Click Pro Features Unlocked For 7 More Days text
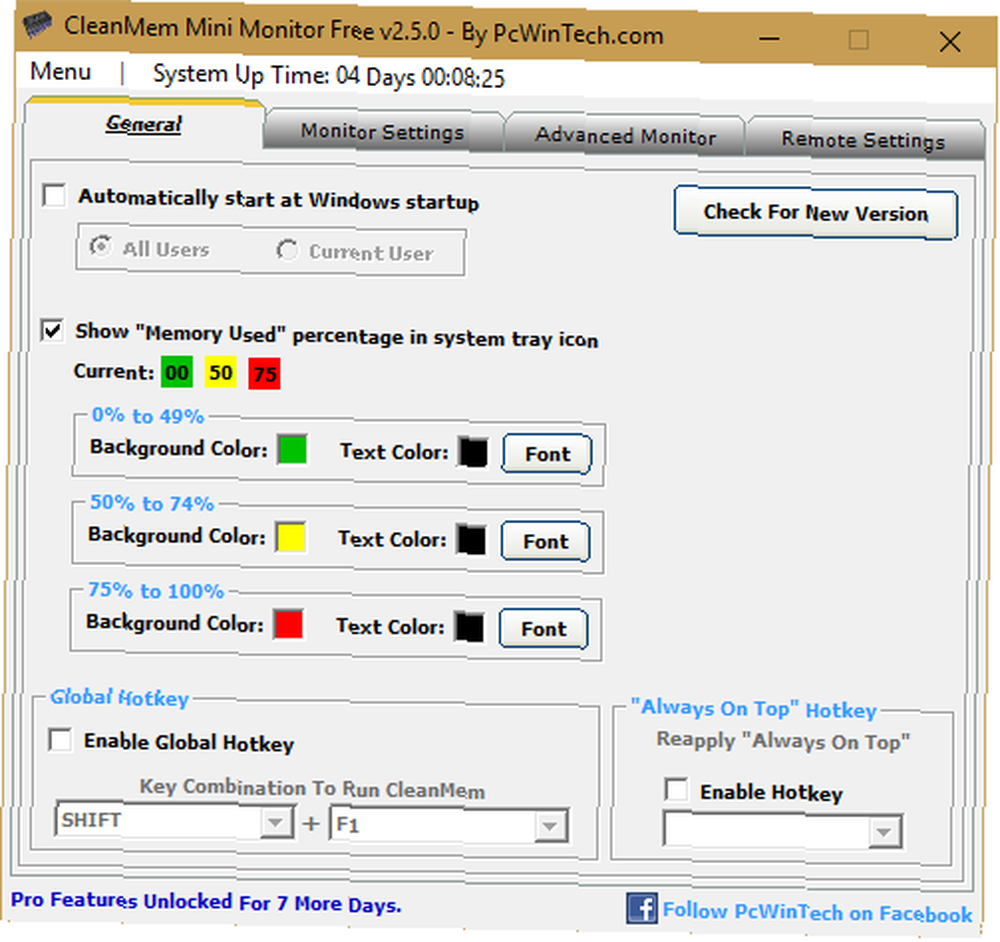The width and height of the screenshot is (1000, 942). pos(206,902)
